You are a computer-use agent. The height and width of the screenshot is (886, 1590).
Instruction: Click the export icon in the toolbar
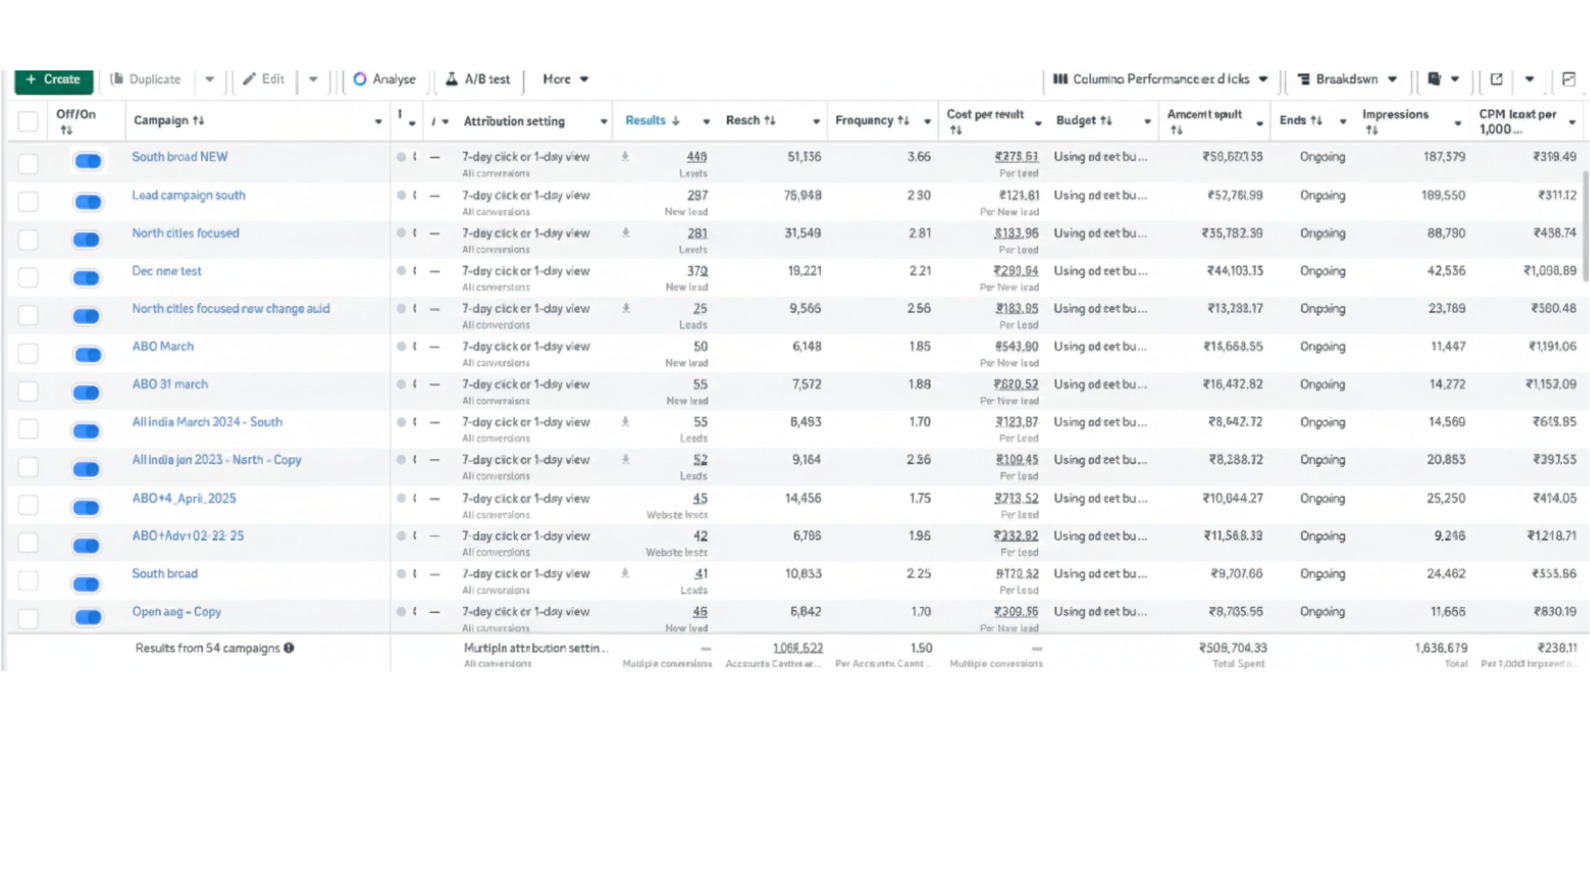[1496, 79]
